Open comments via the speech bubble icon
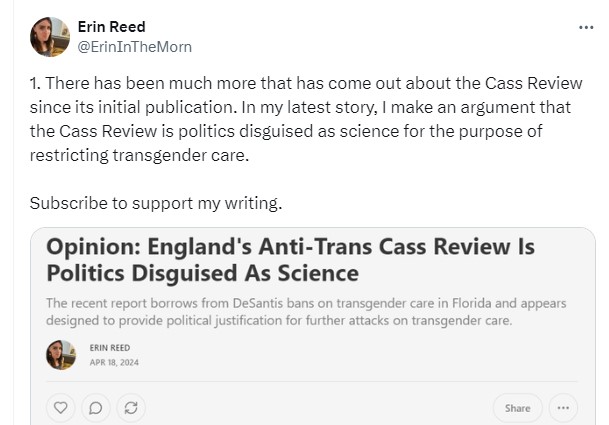The width and height of the screenshot is (609, 425). click(95, 407)
